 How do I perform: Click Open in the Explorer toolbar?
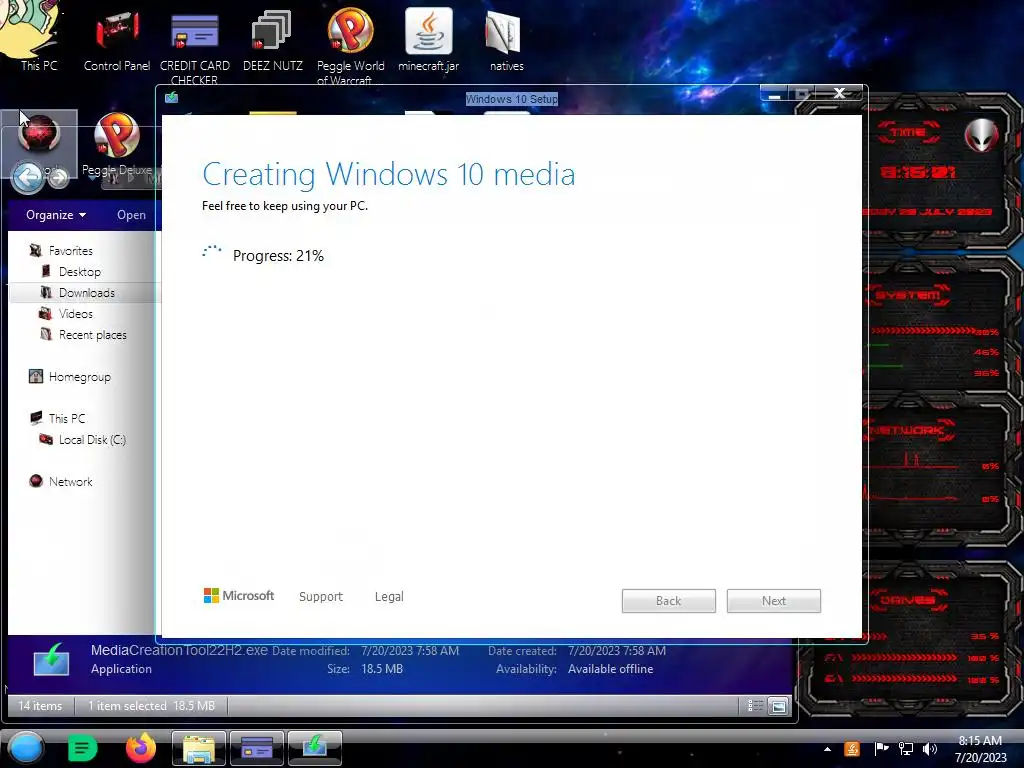[x=131, y=215]
